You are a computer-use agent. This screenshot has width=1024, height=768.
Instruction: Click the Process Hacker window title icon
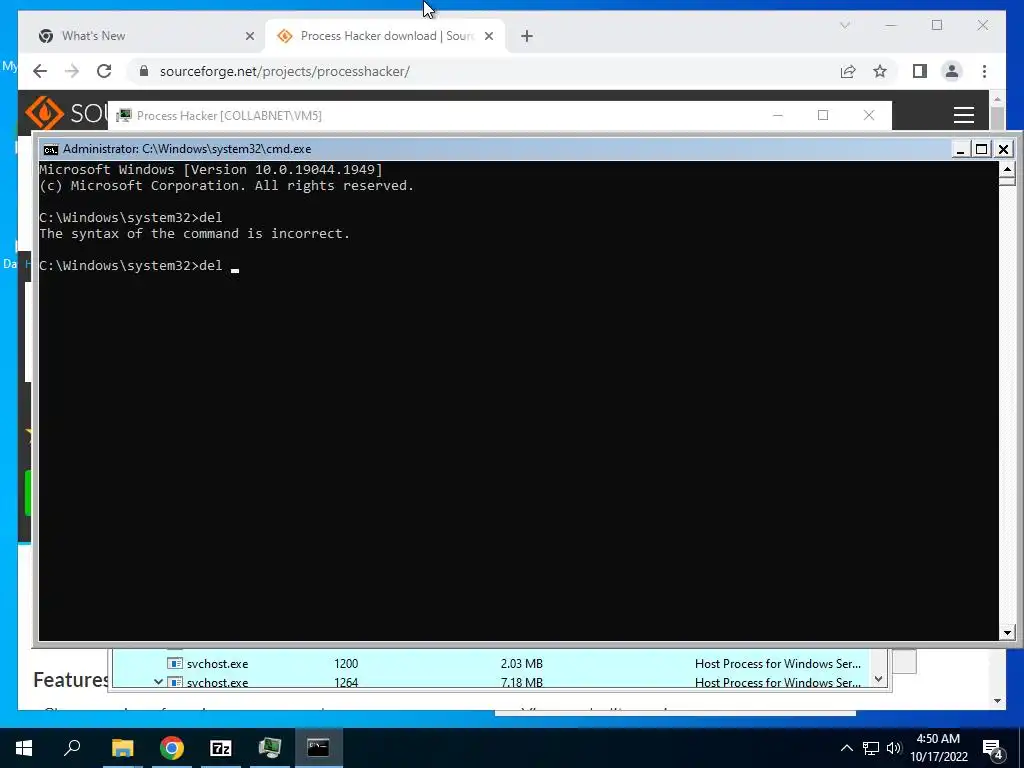[x=123, y=116]
